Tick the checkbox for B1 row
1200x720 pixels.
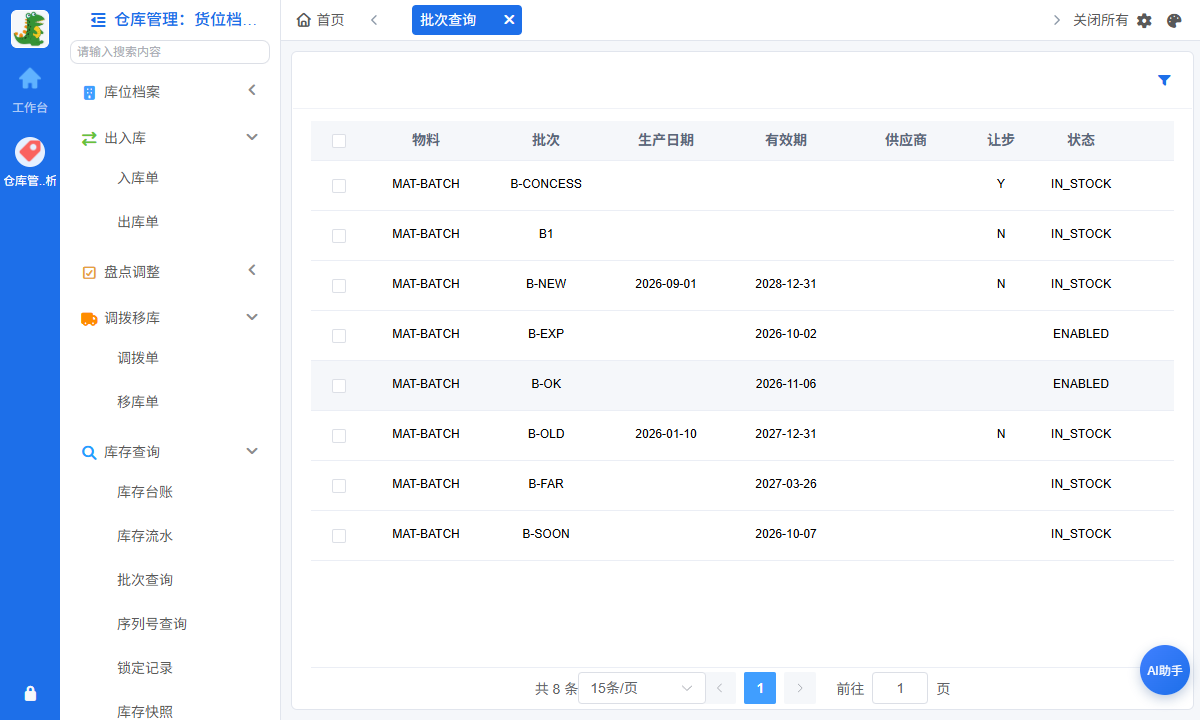coord(339,236)
